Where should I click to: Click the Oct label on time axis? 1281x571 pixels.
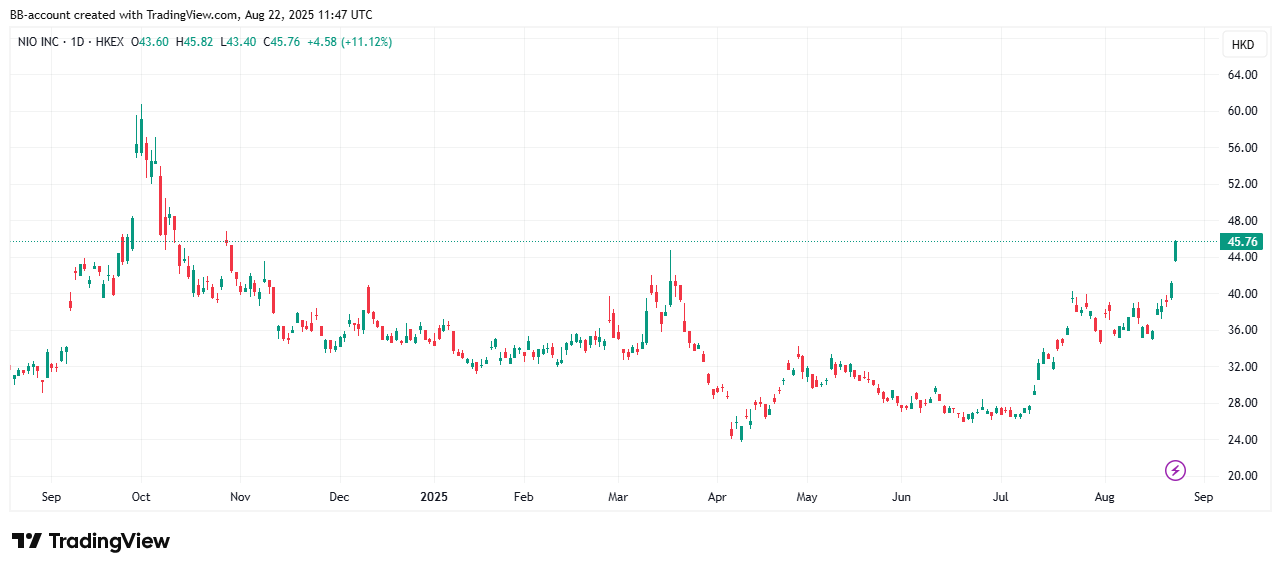pos(141,497)
